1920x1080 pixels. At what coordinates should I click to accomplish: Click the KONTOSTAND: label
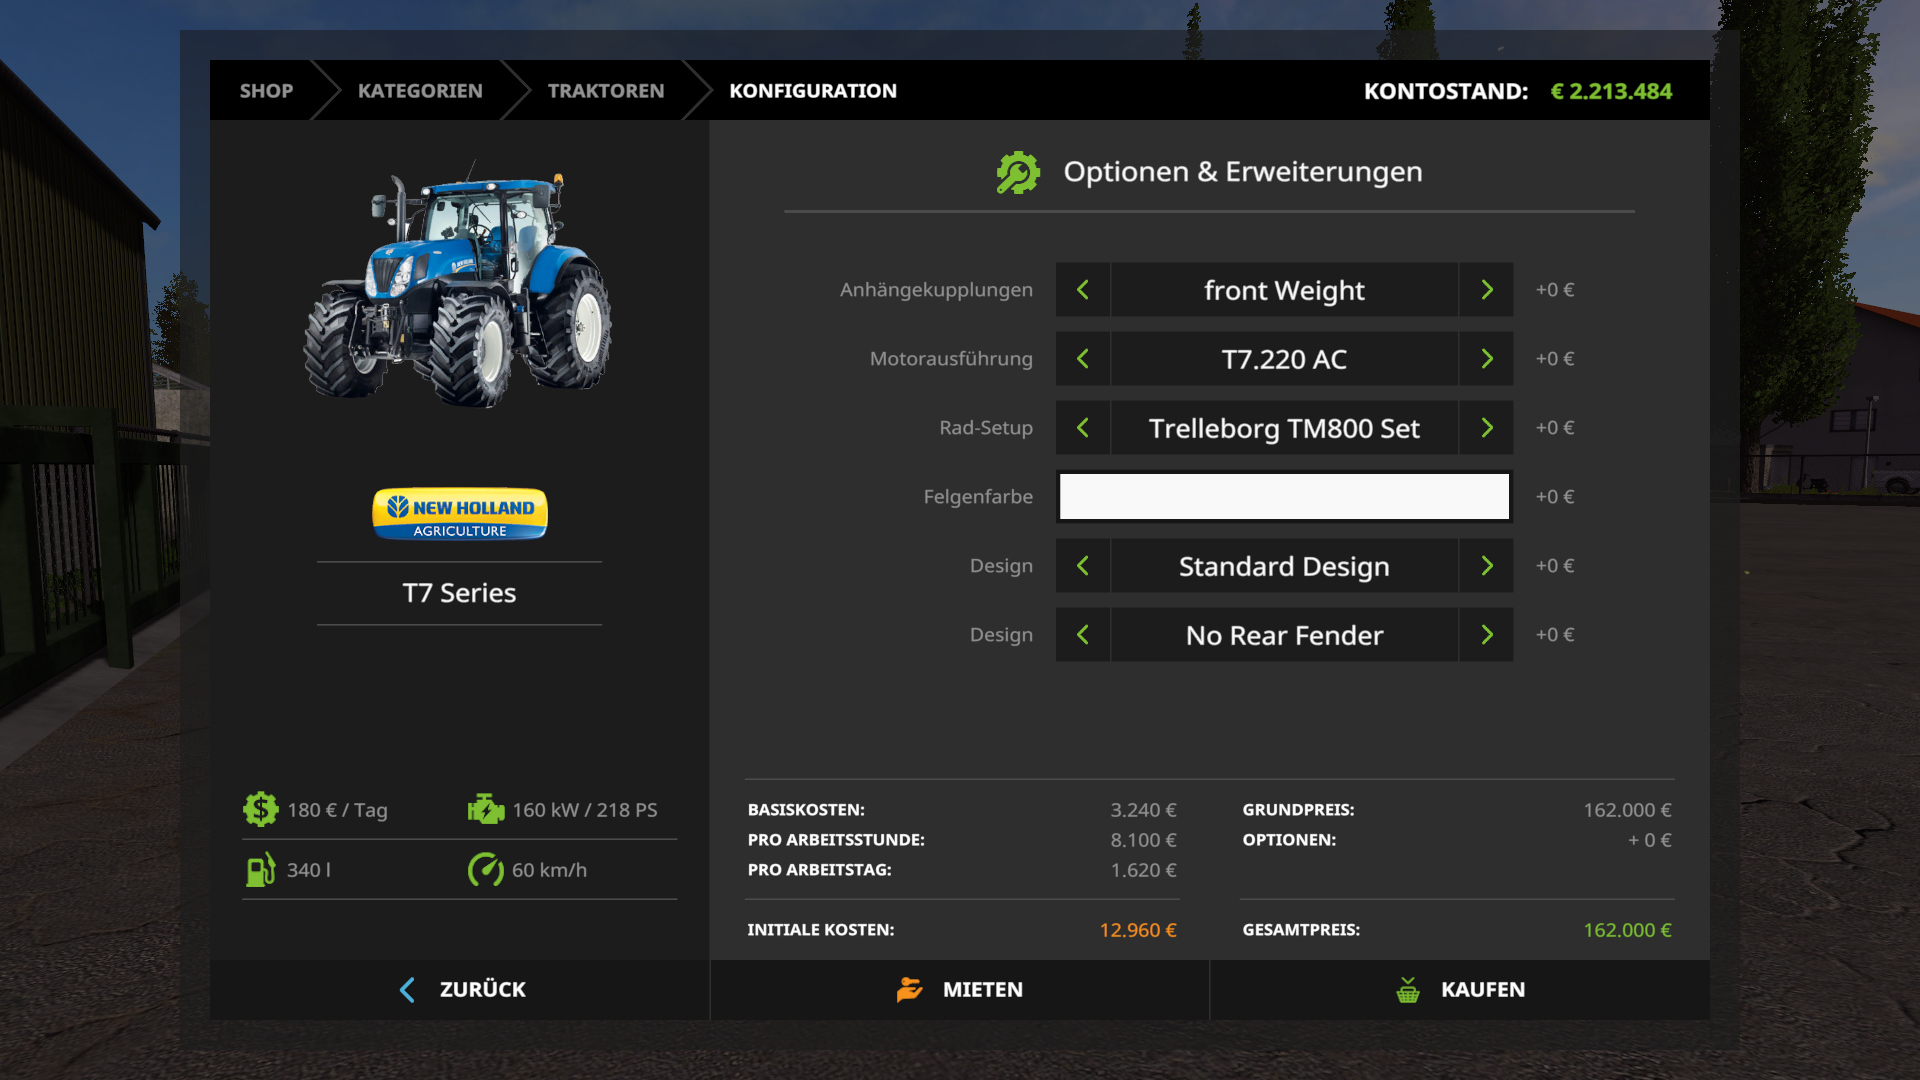[x=1446, y=91]
